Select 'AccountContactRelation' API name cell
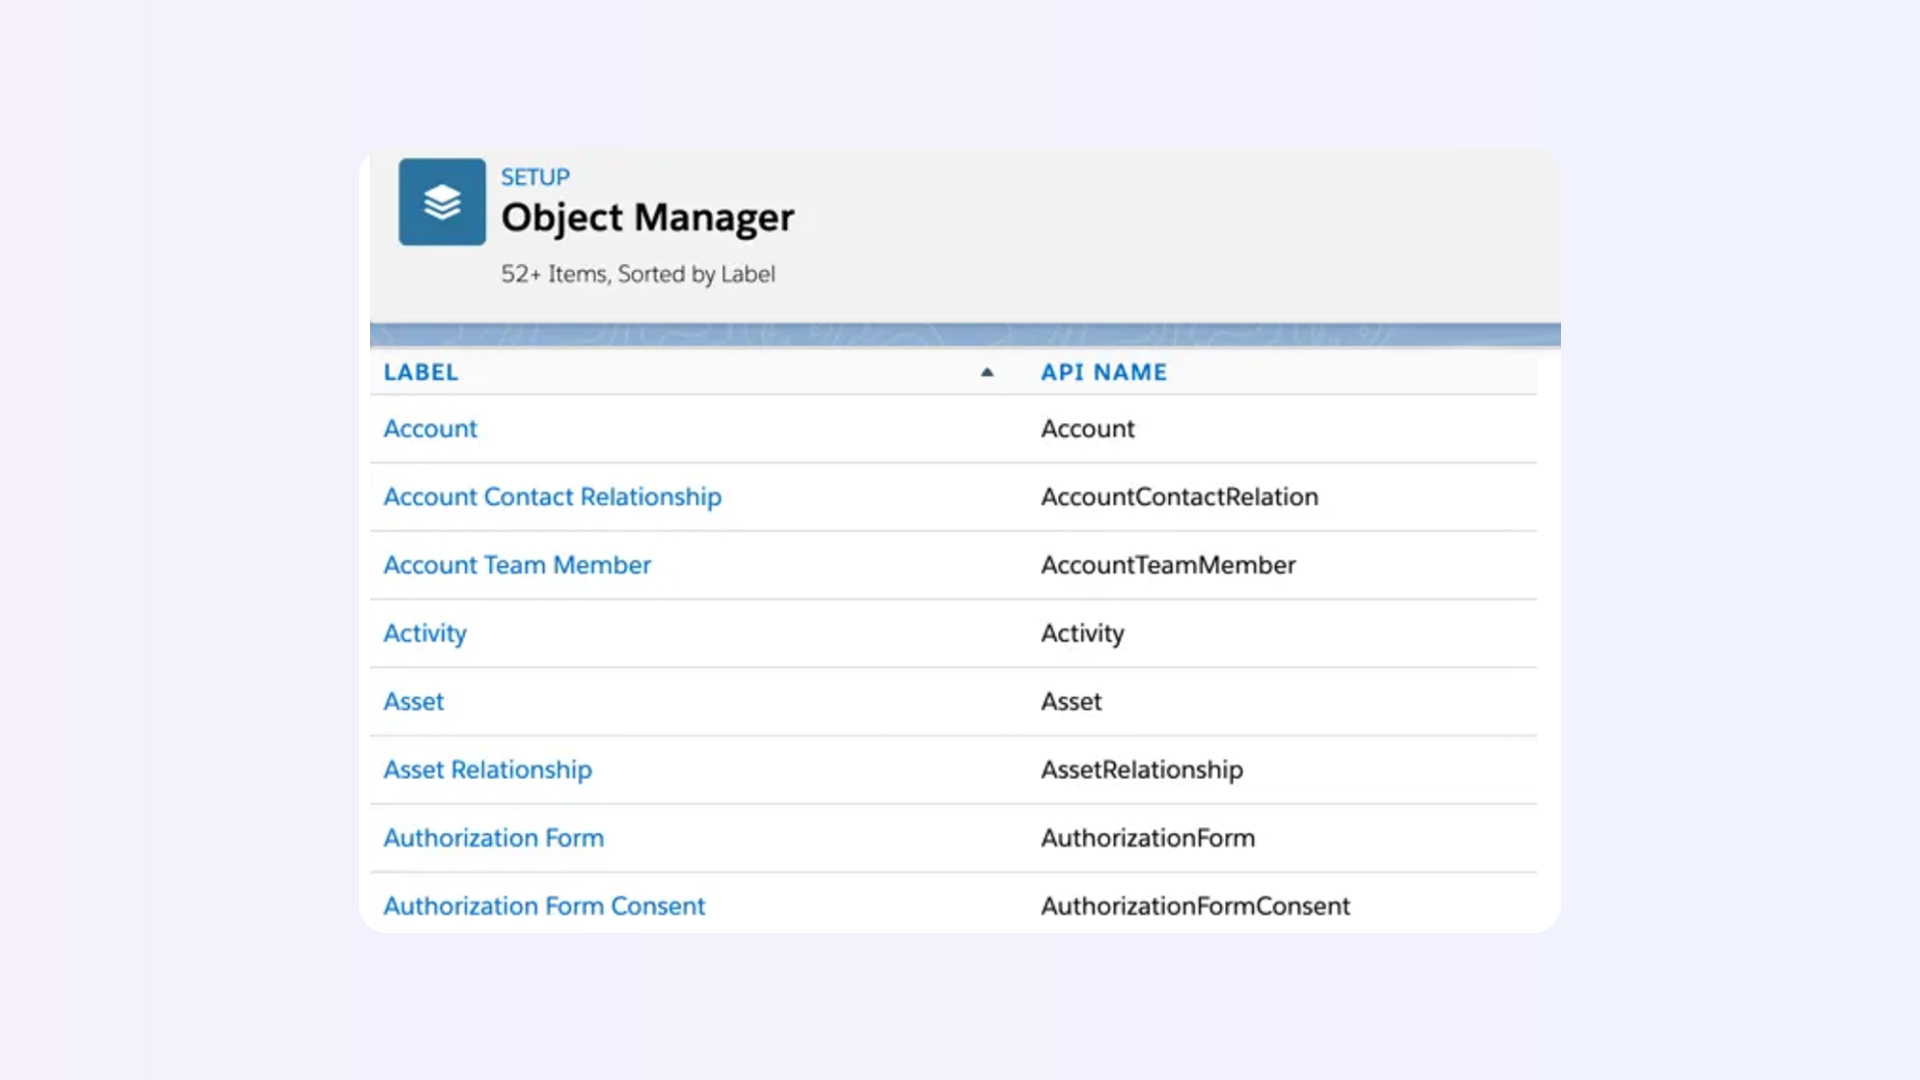Viewport: 1920px width, 1080px height. pos(1180,497)
